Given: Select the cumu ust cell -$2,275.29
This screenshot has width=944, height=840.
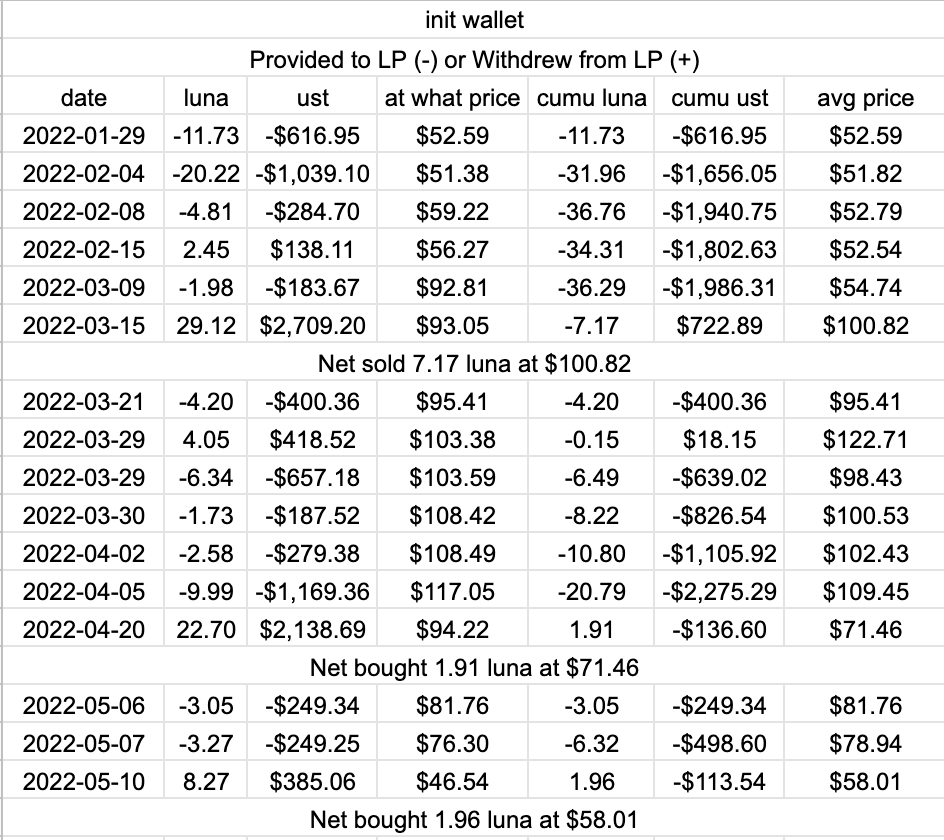Looking at the screenshot, I should tap(719, 592).
